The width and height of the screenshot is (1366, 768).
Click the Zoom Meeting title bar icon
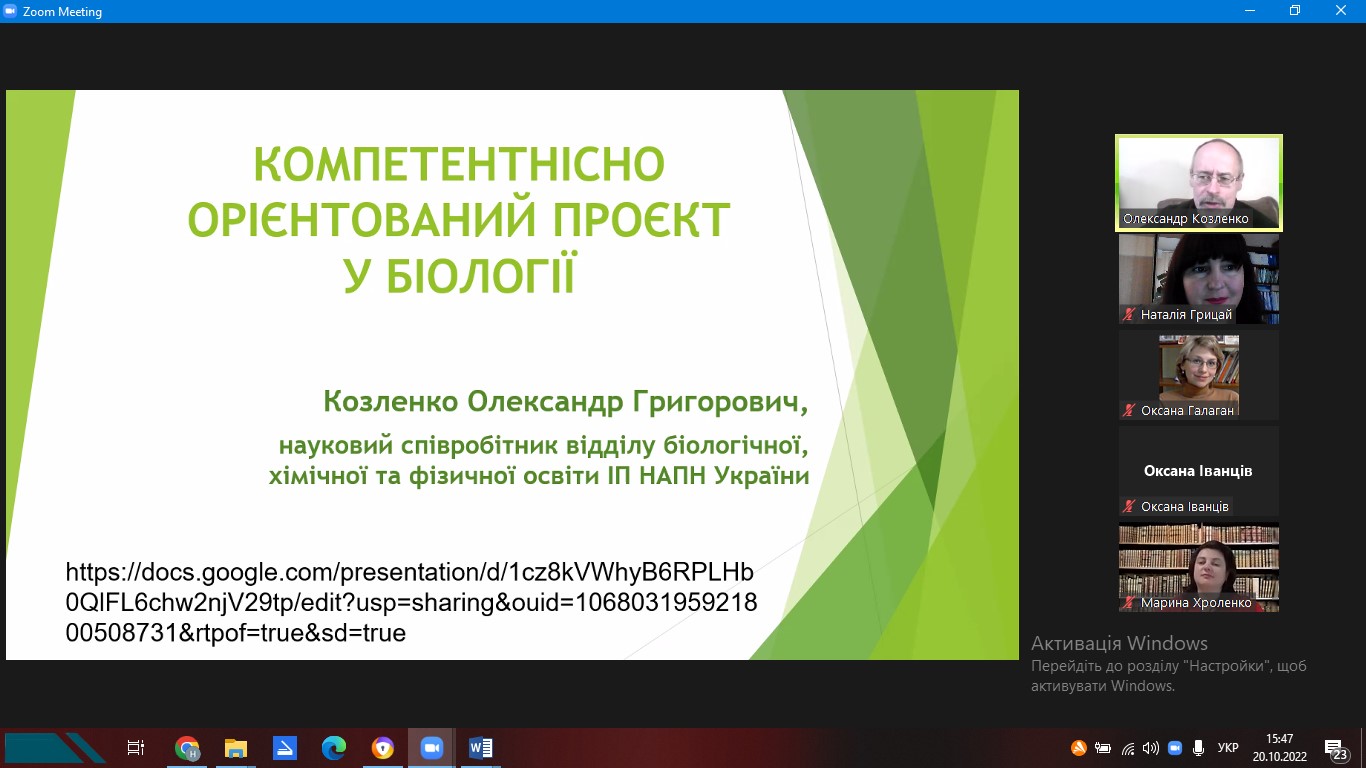pos(11,11)
